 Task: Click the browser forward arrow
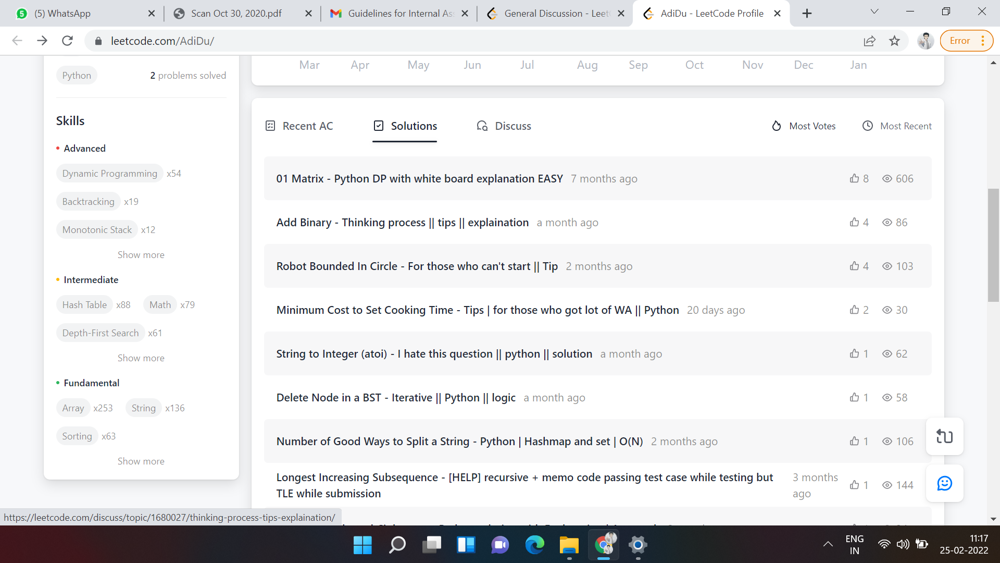pos(42,41)
